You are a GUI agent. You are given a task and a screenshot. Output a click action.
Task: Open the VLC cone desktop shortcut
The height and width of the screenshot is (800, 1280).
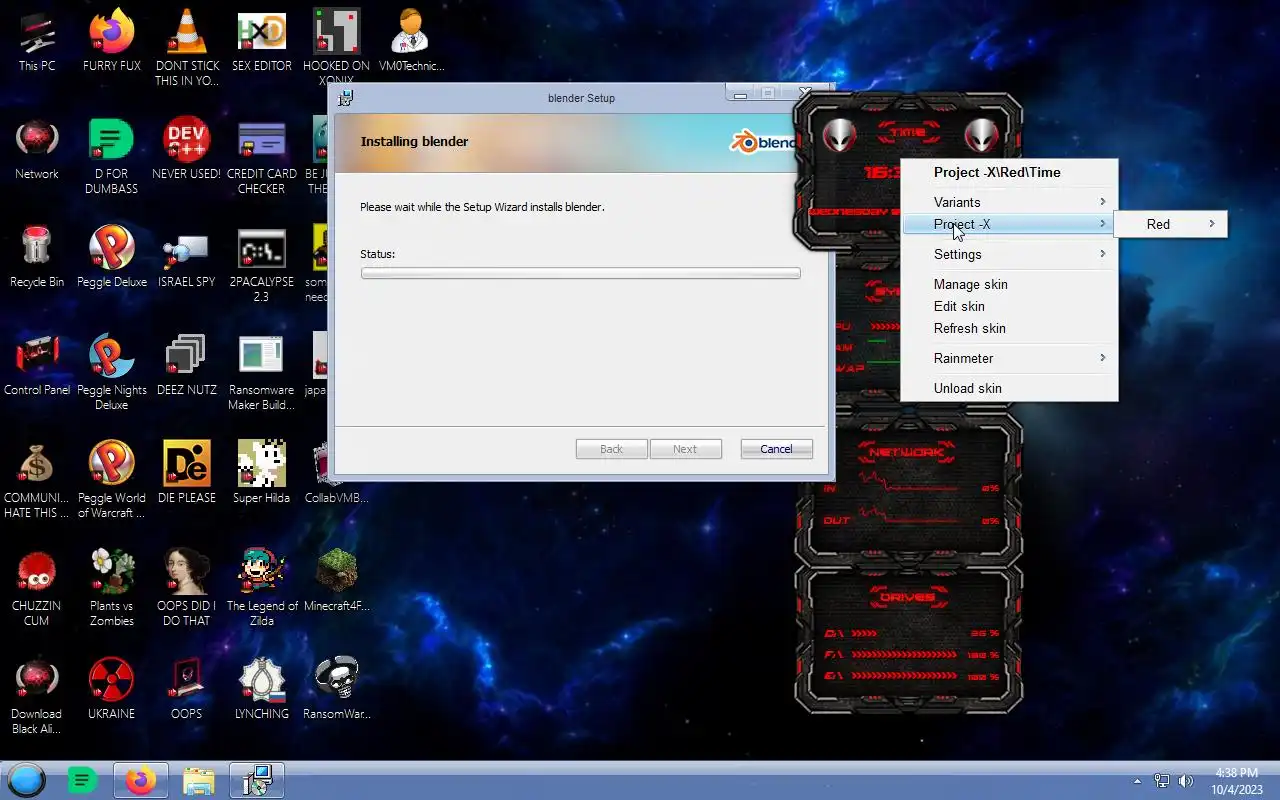coord(187,47)
